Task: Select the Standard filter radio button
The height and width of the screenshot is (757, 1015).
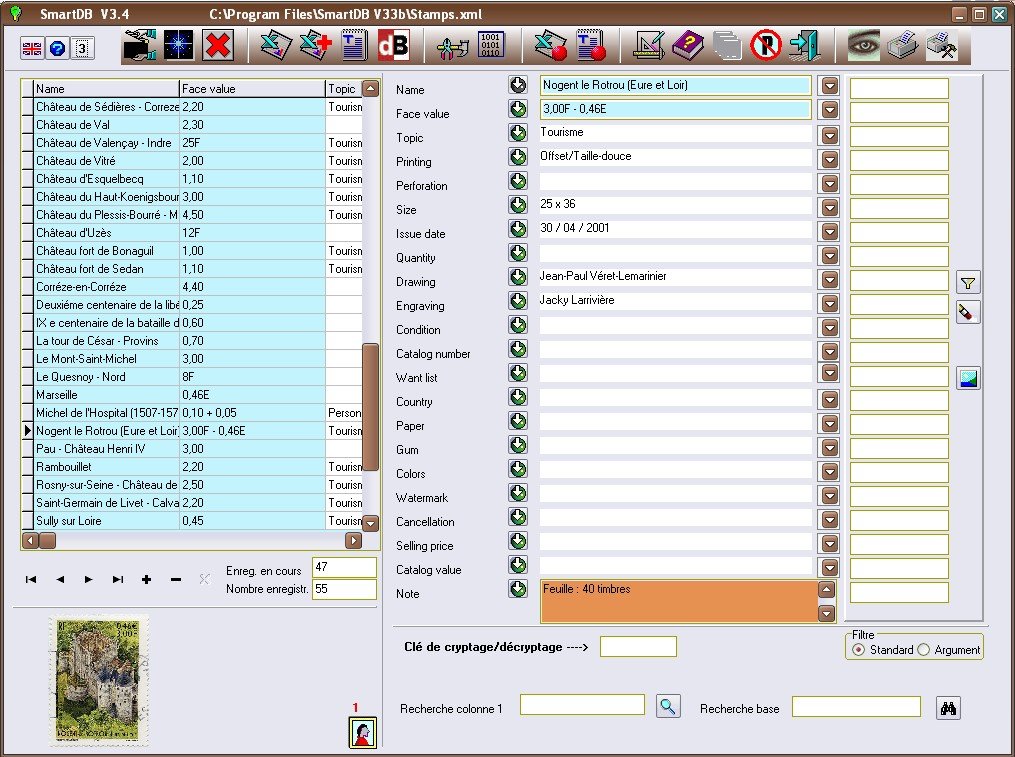Action: 858,650
